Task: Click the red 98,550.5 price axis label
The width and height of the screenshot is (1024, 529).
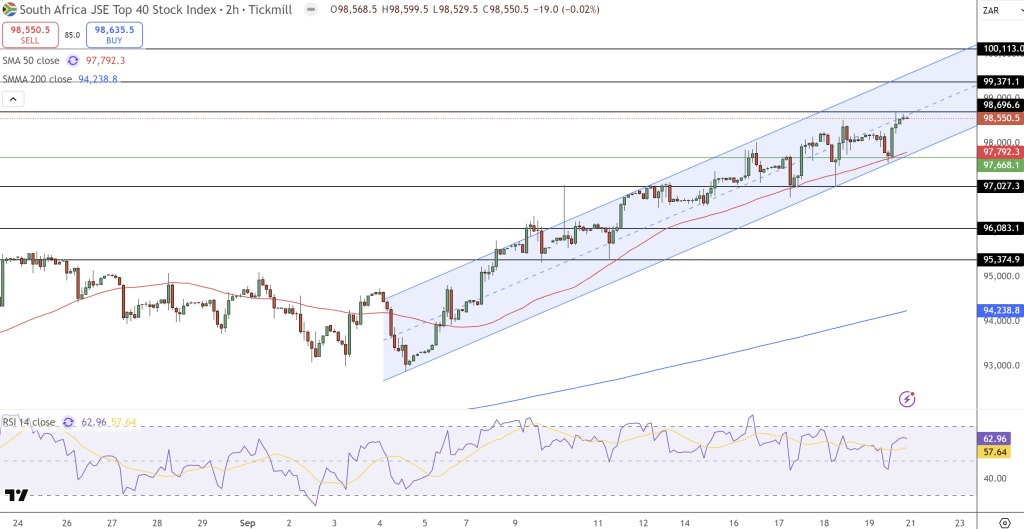Action: 1000,118
